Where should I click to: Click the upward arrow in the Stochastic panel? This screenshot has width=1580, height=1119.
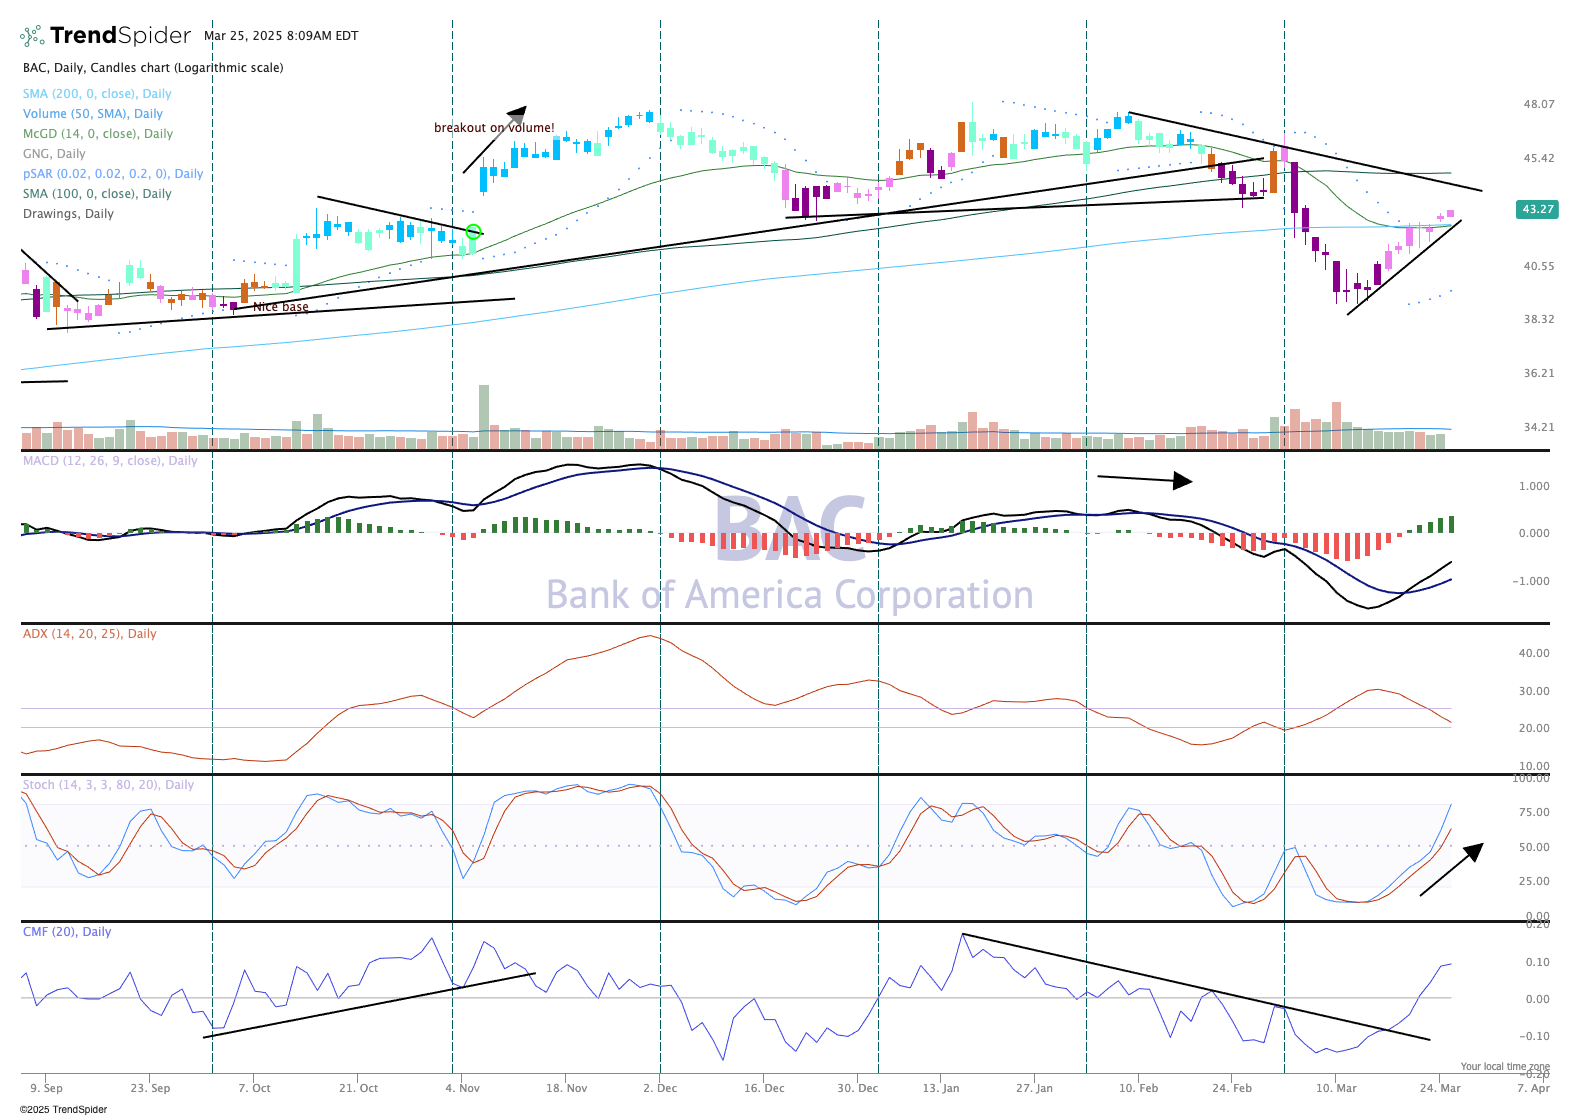(x=1451, y=870)
